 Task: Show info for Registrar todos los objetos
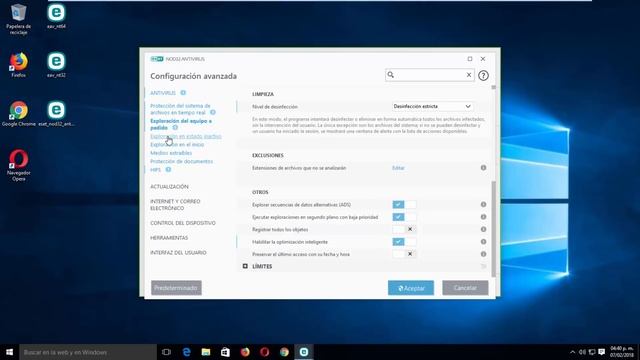click(x=483, y=229)
